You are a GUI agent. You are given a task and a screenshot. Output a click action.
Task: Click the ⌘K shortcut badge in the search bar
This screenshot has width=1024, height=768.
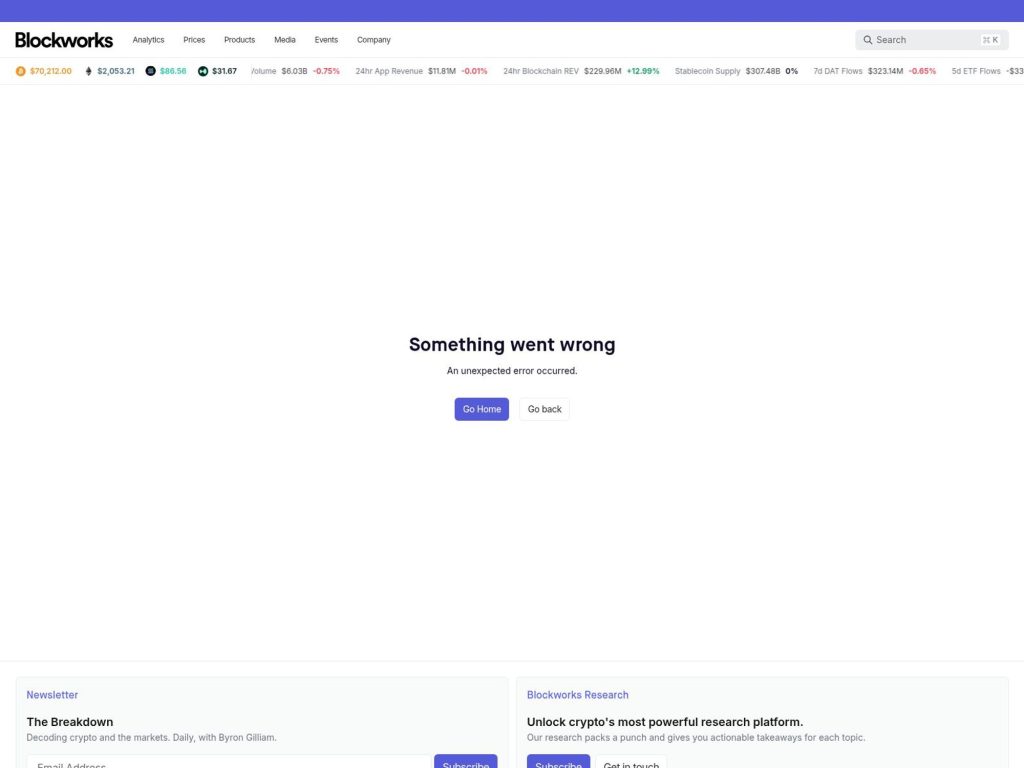991,39
